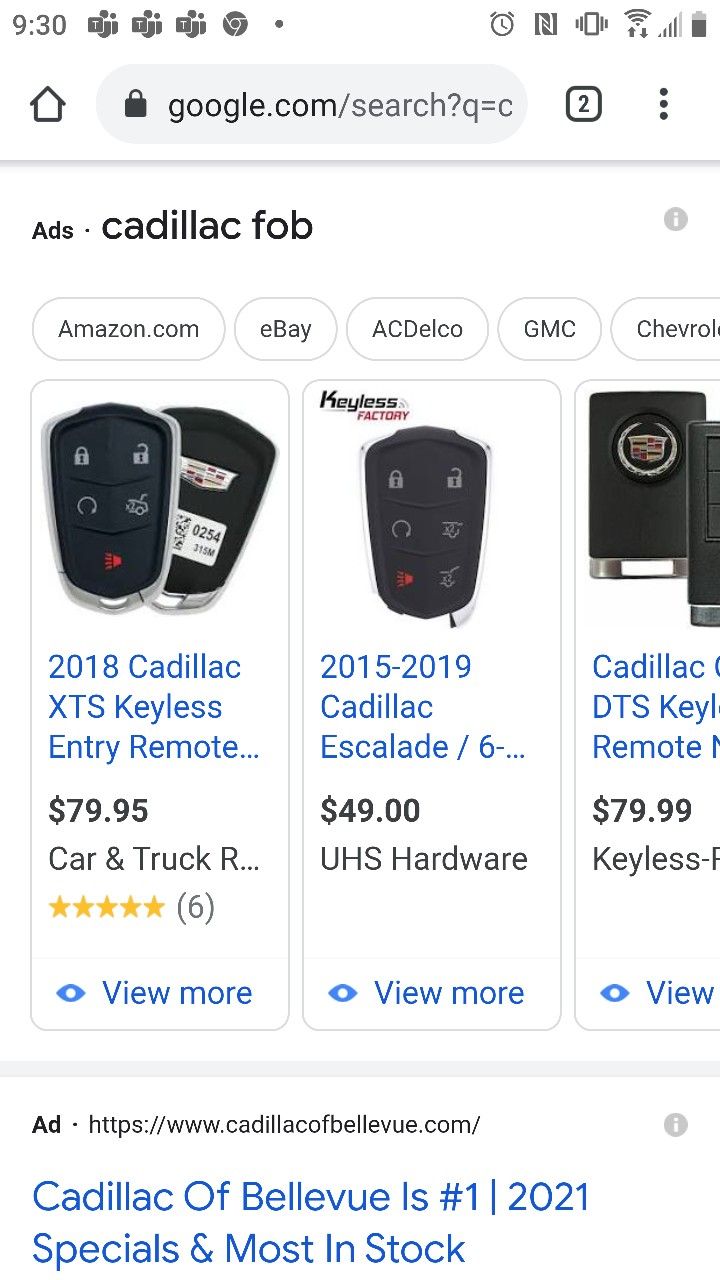
Task: Filter ads by GMC chip
Action: (549, 329)
